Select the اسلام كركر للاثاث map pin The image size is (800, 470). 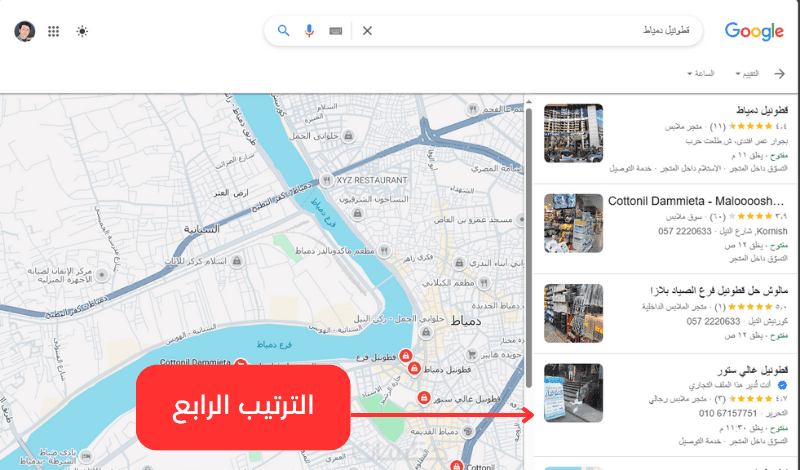pos(236,261)
